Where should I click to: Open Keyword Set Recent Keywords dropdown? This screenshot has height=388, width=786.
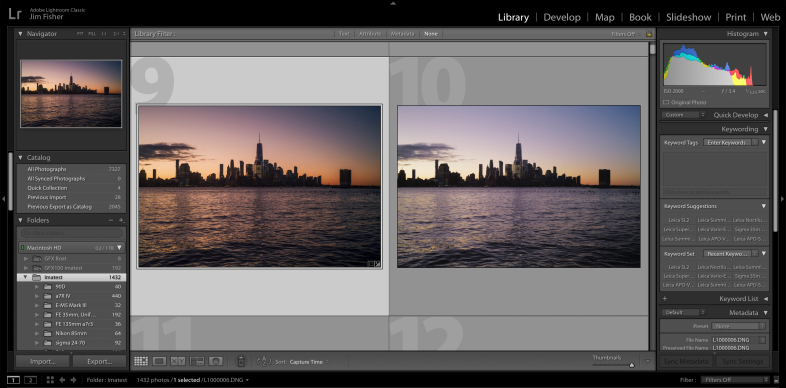coord(730,254)
